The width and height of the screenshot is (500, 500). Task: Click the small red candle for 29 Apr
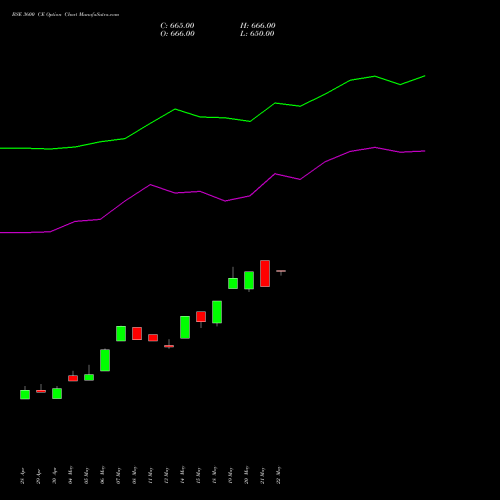41,391
